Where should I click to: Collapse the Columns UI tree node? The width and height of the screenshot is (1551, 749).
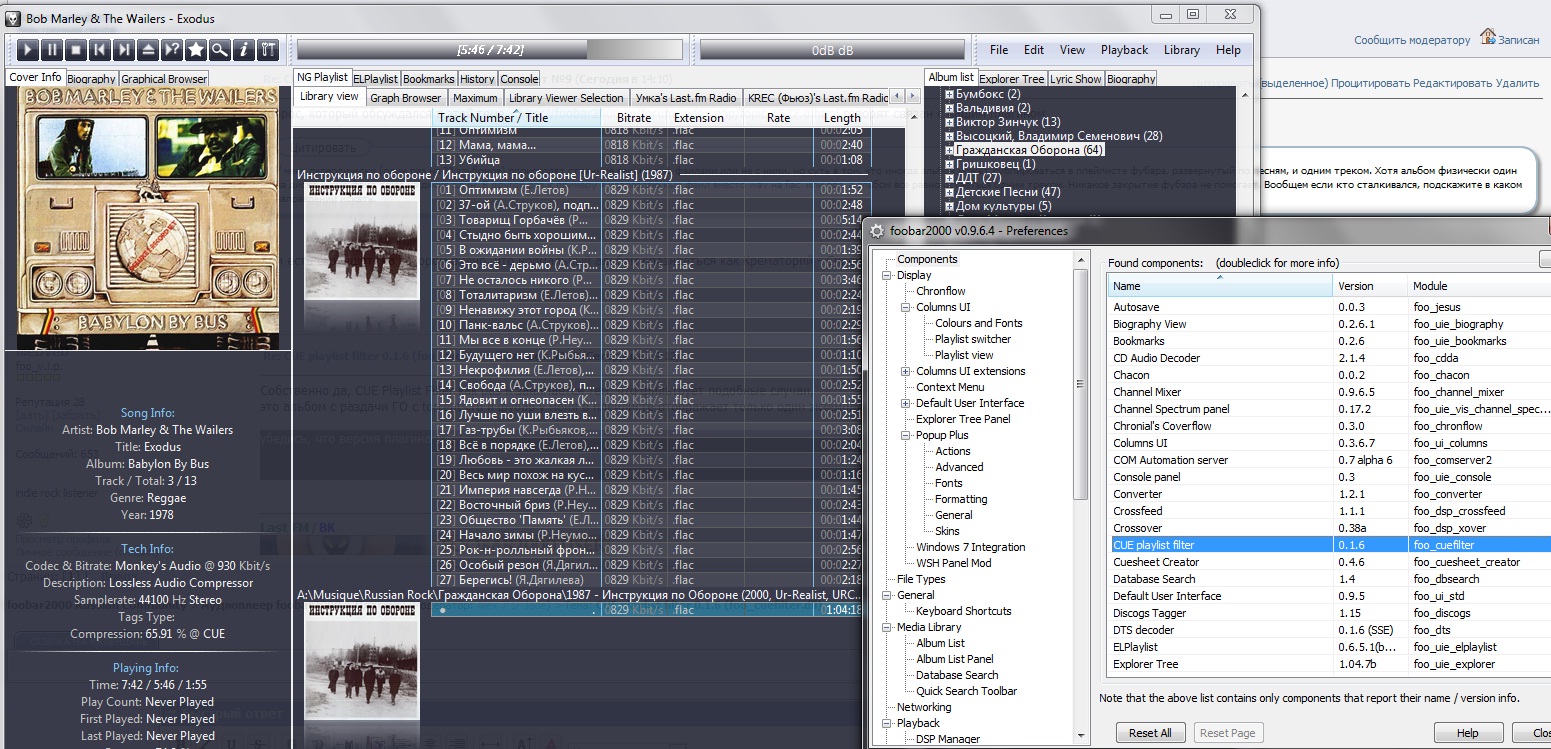pyautogui.click(x=906, y=307)
